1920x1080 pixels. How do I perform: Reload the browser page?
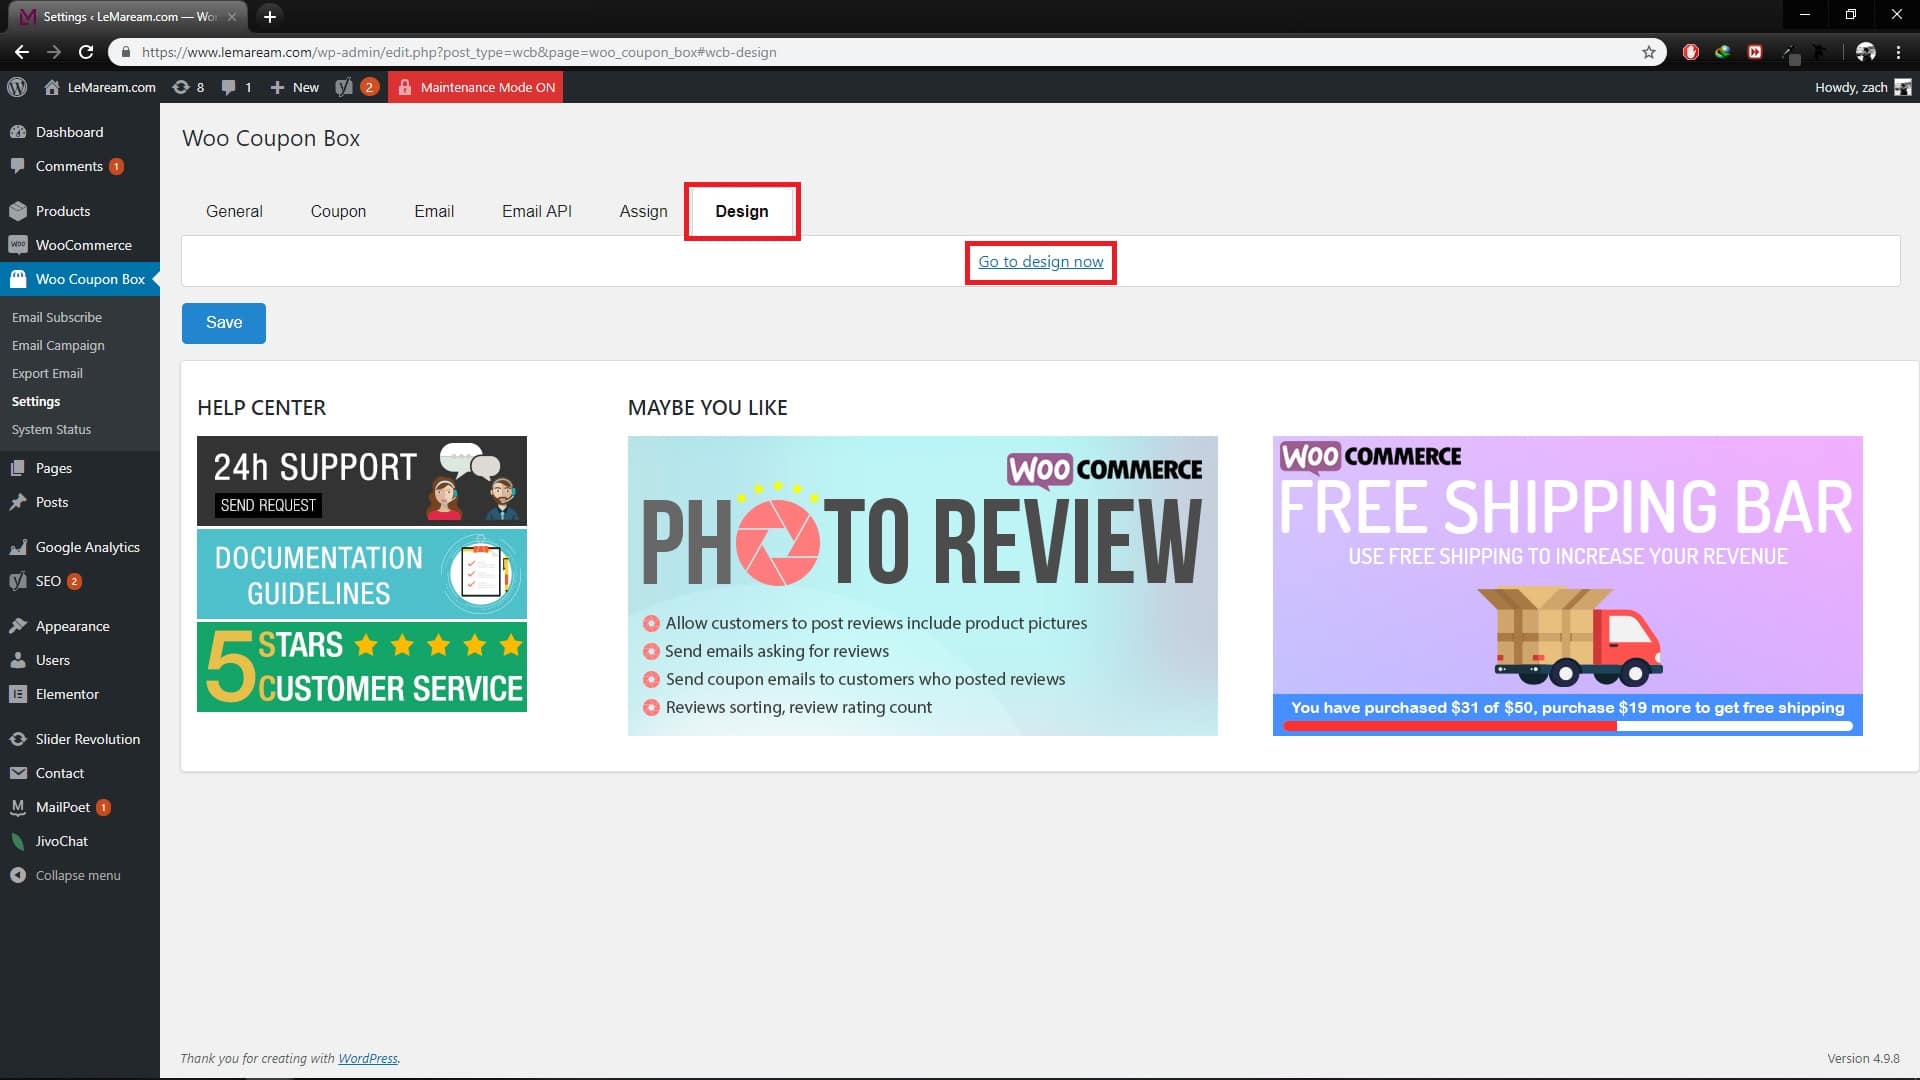(86, 52)
